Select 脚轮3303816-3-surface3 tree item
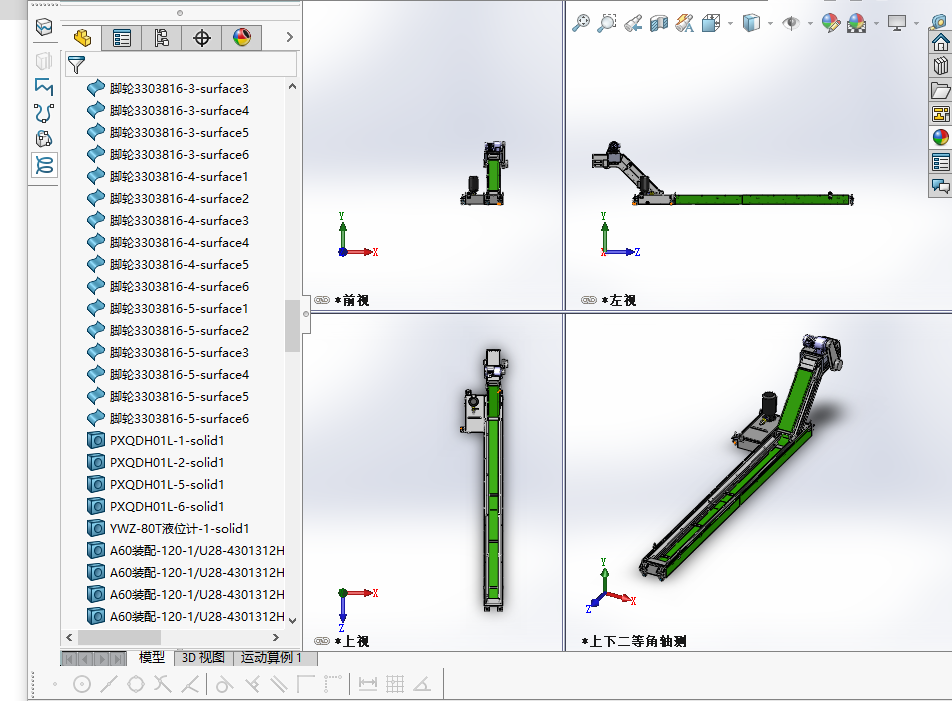The image size is (952, 701). (x=179, y=89)
